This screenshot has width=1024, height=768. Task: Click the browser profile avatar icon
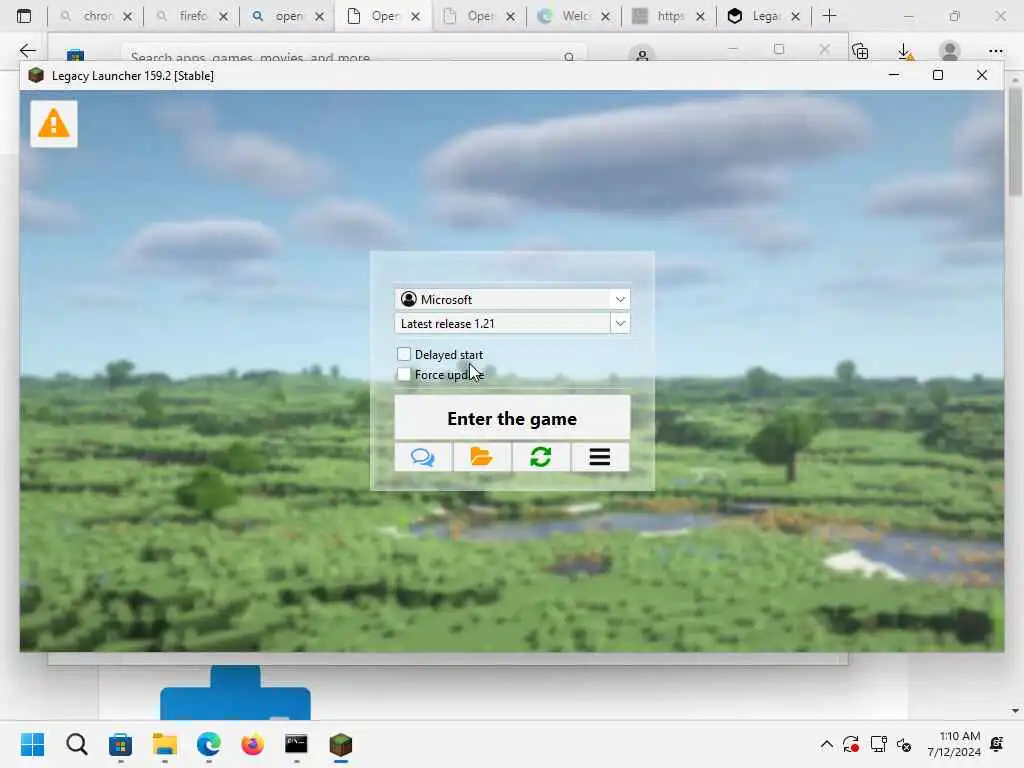(950, 51)
